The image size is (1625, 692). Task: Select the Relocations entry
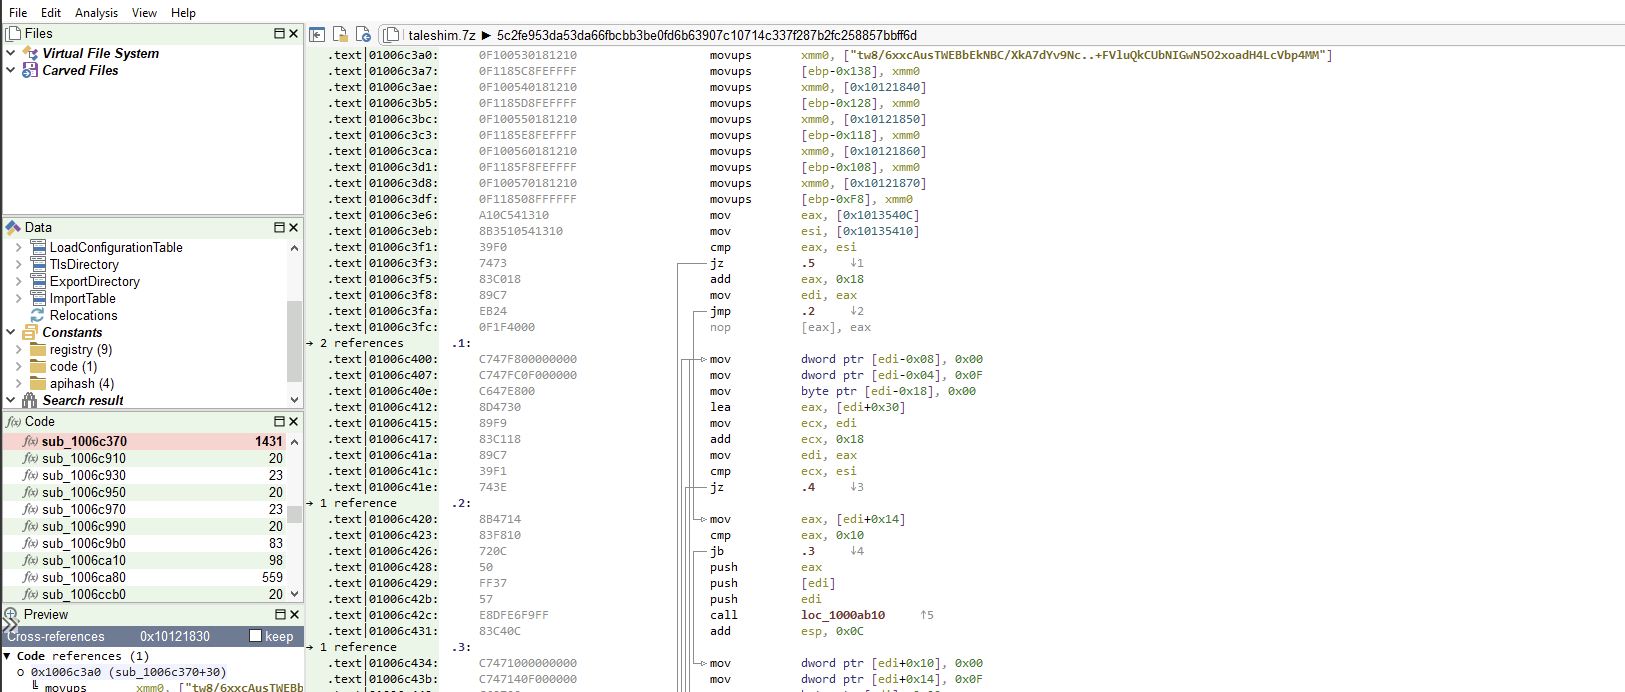[x=84, y=315]
